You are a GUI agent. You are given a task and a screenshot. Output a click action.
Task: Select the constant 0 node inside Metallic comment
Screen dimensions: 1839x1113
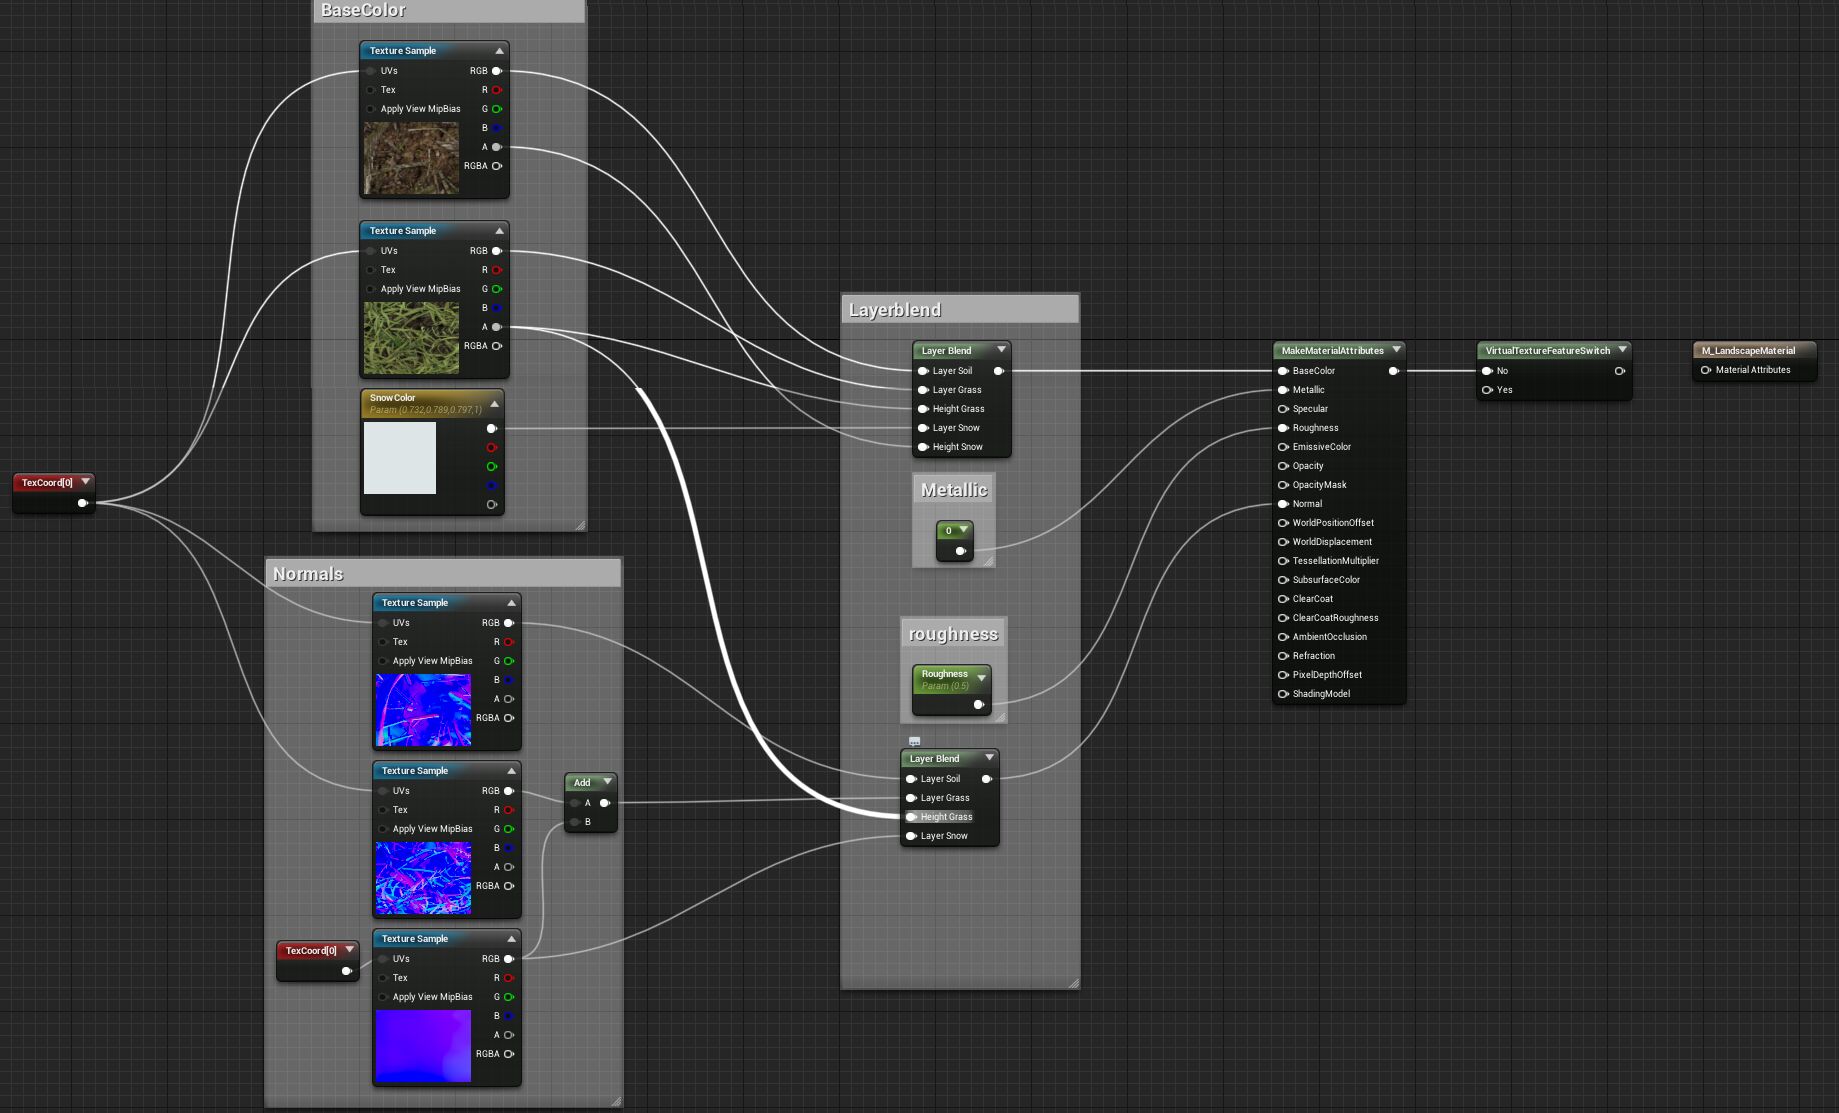click(x=952, y=531)
